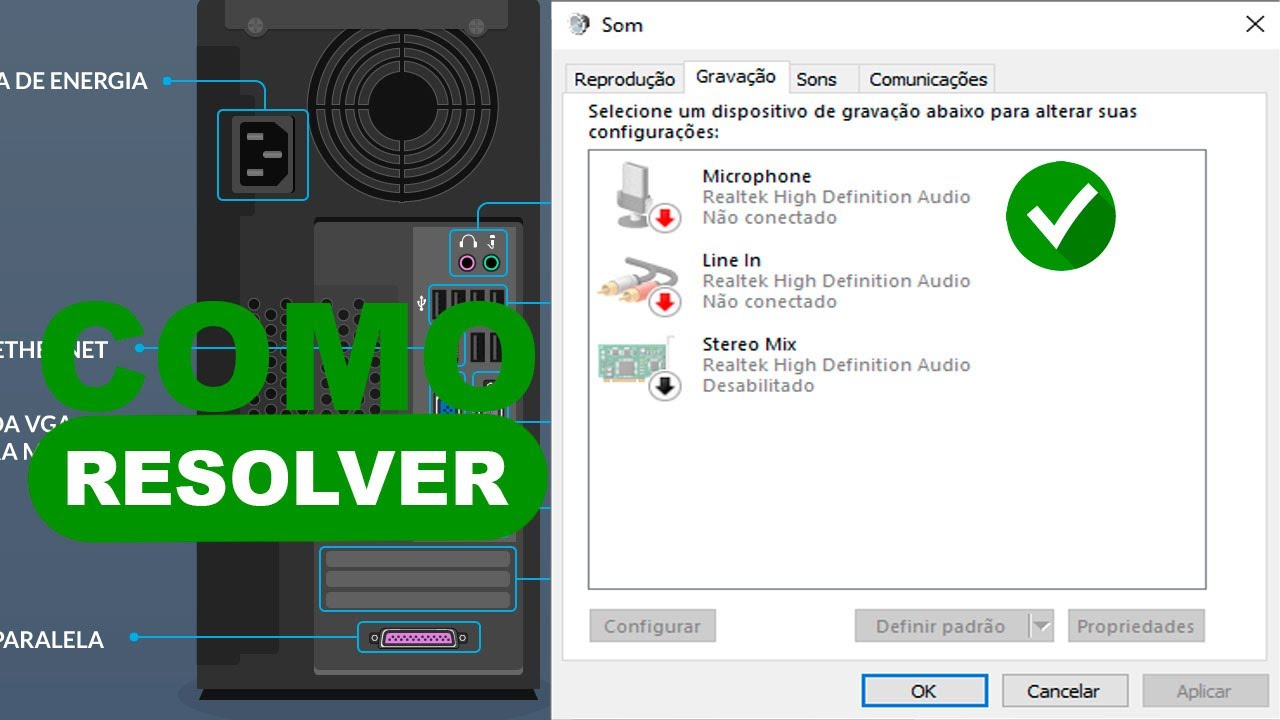Open the Comunicações tab
The height and width of the screenshot is (720, 1280).
pos(928,79)
